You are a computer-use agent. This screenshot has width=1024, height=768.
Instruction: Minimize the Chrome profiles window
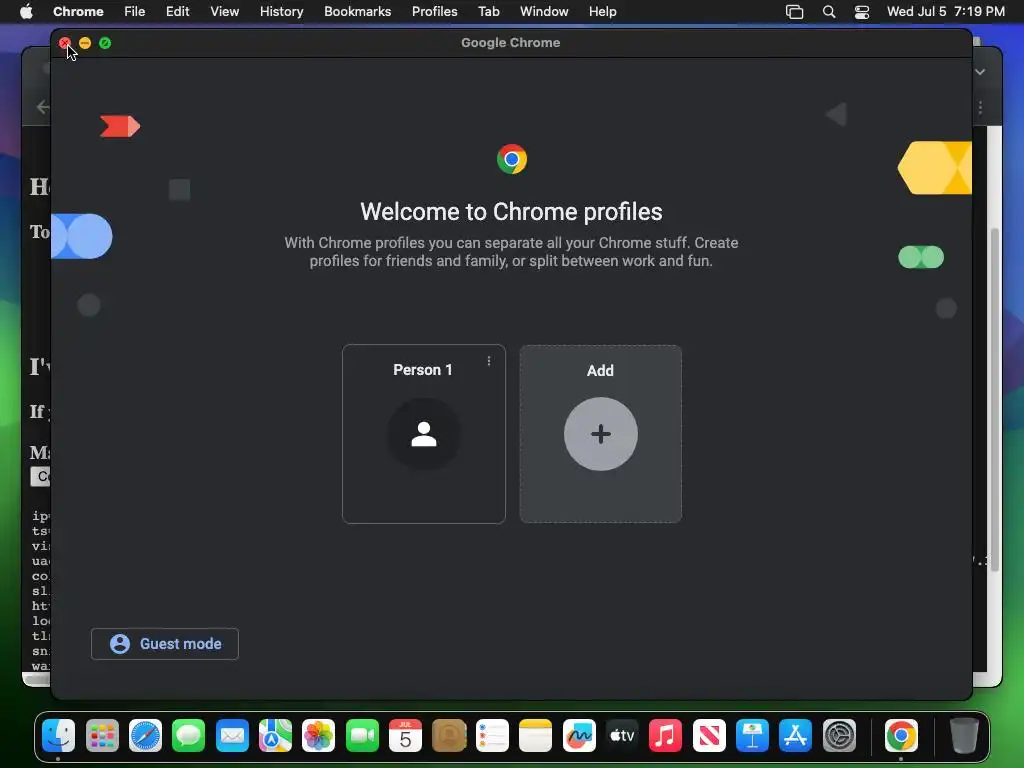click(85, 43)
